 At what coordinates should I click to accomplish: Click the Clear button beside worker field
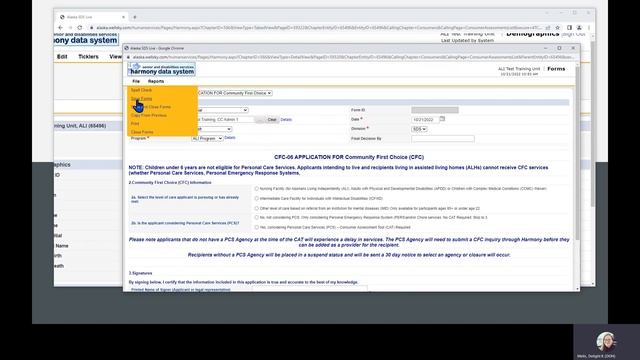coord(272,120)
